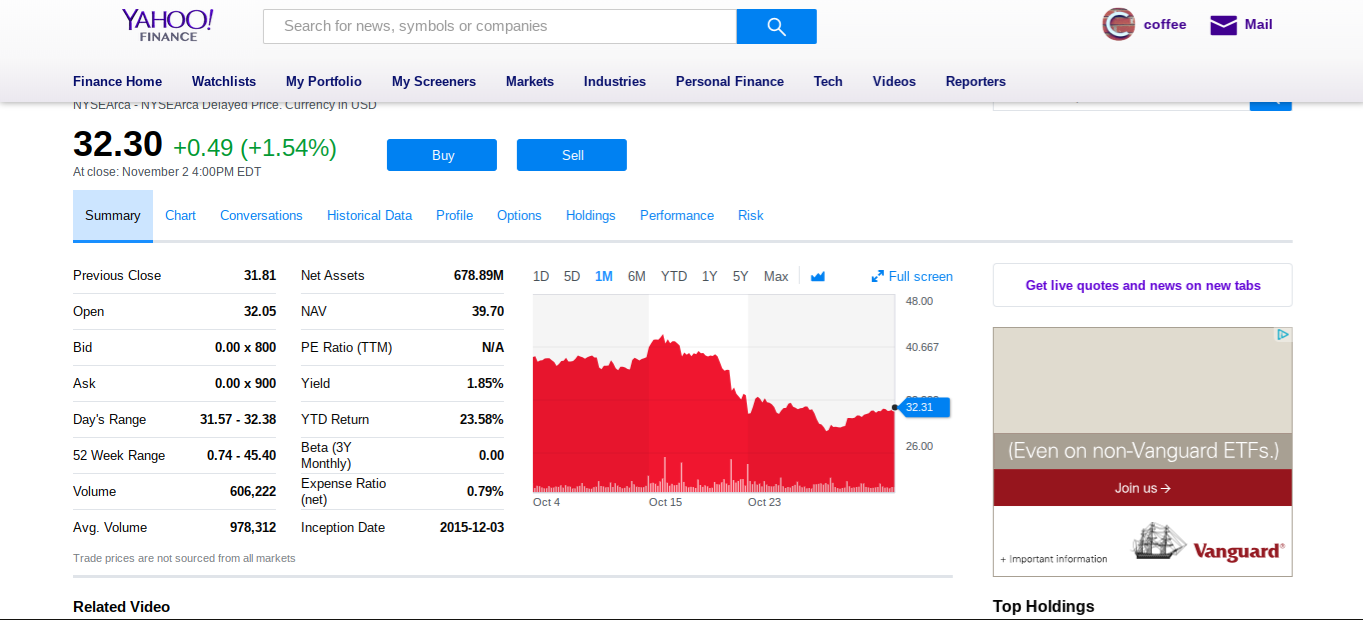Open the Holdings tab
The height and width of the screenshot is (620, 1363).
(x=591, y=216)
